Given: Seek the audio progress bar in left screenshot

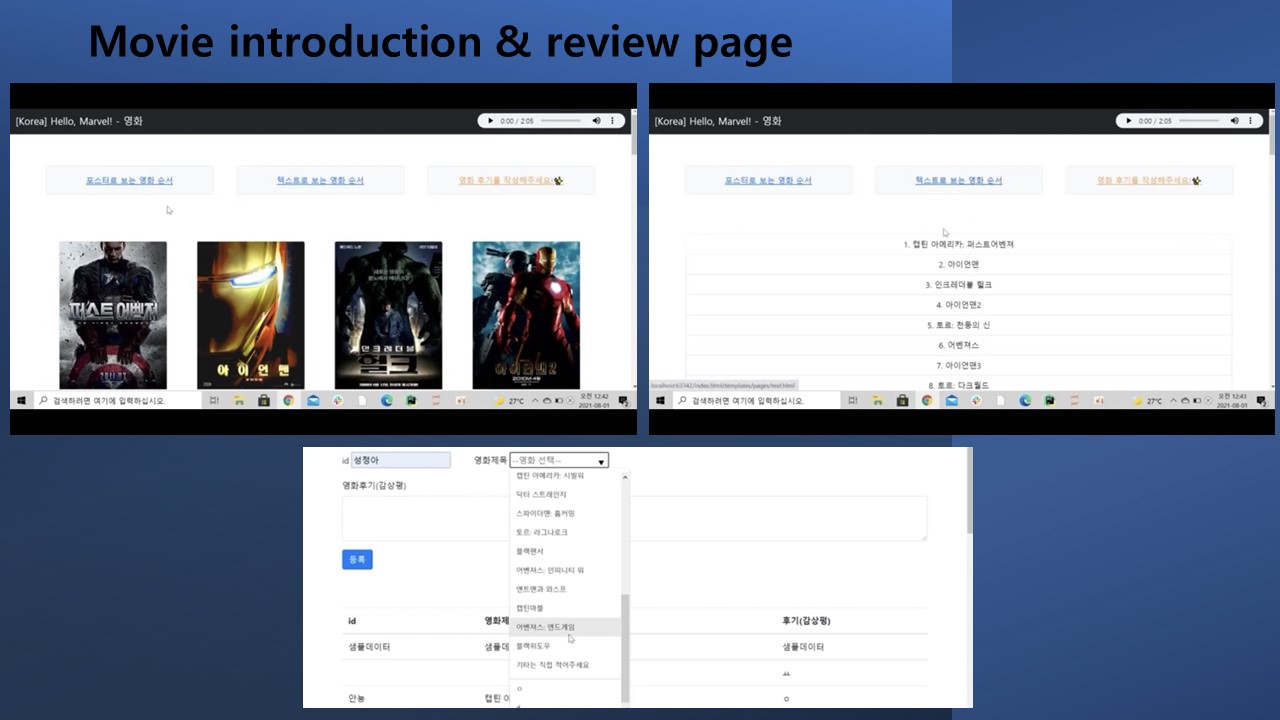Looking at the screenshot, I should coord(561,121).
